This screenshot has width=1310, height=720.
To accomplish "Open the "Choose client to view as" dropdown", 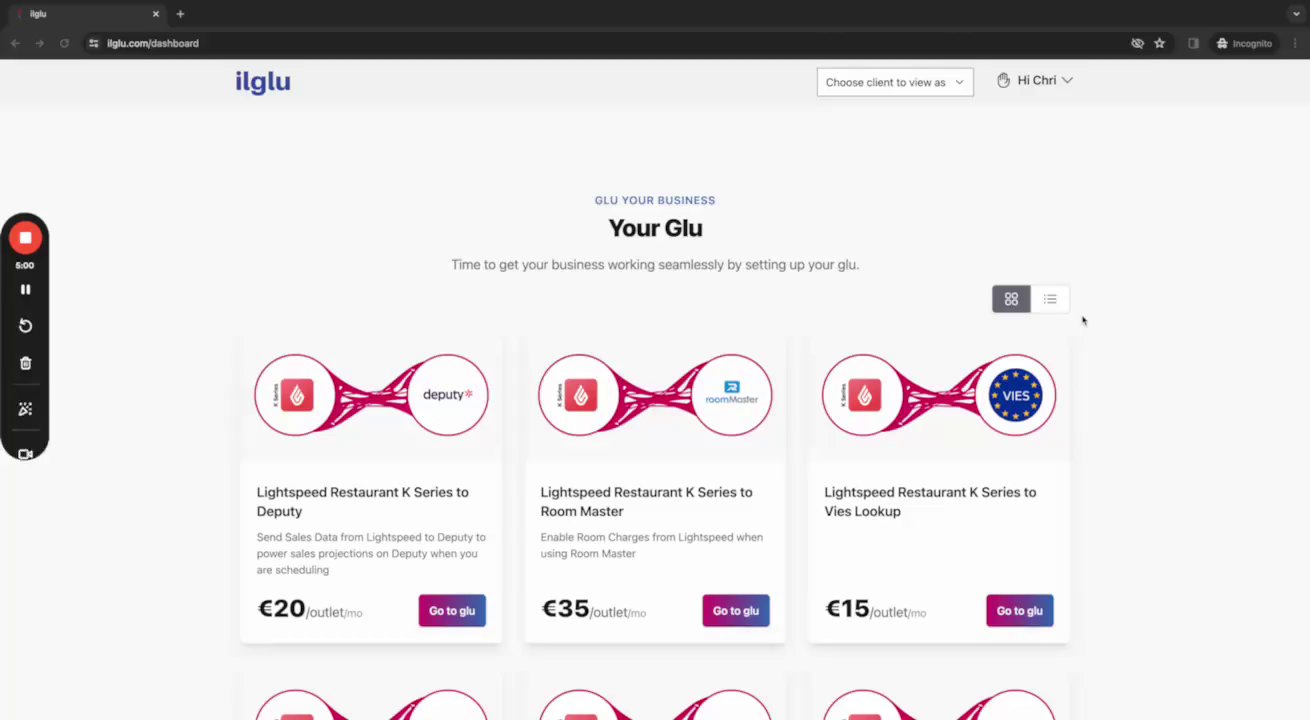I will coord(894,82).
